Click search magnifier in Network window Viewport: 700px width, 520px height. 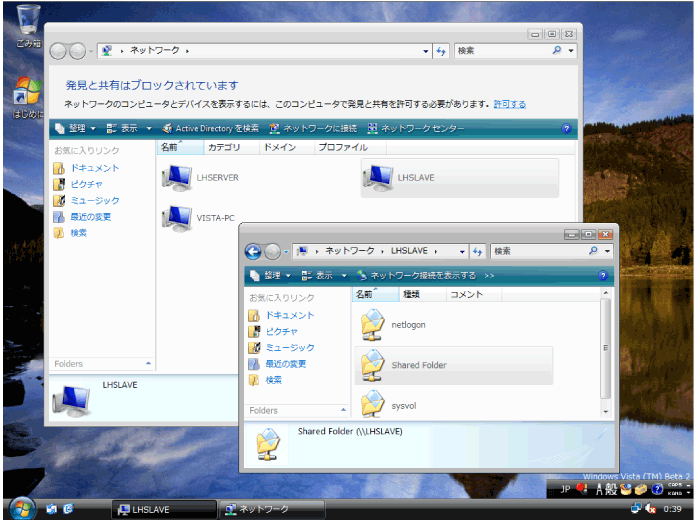click(557, 50)
